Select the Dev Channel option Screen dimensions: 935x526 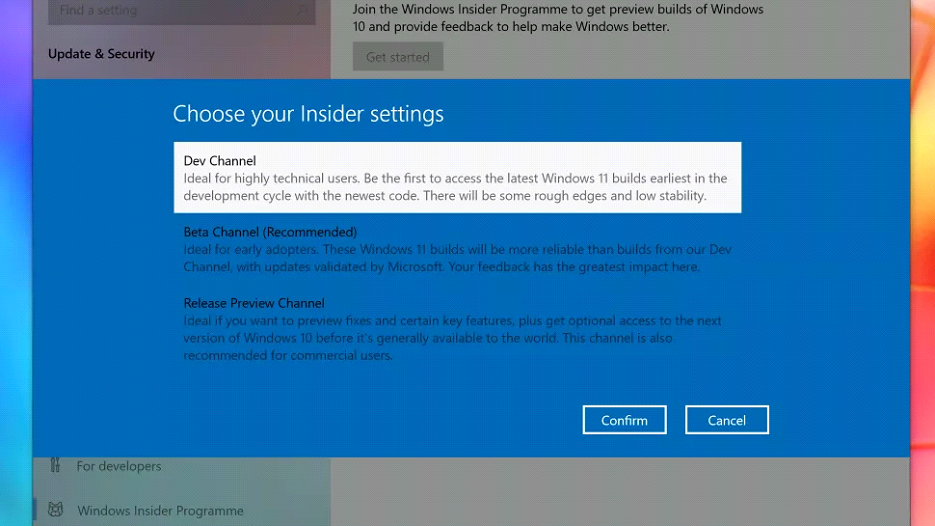click(x=457, y=177)
